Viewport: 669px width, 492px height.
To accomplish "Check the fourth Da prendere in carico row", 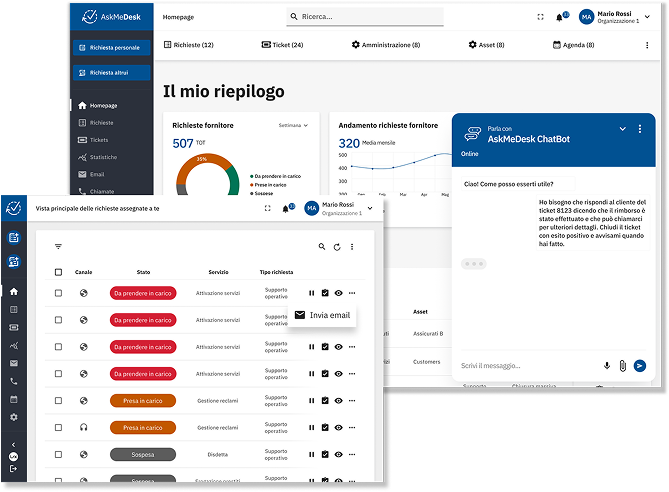I will tap(58, 374).
